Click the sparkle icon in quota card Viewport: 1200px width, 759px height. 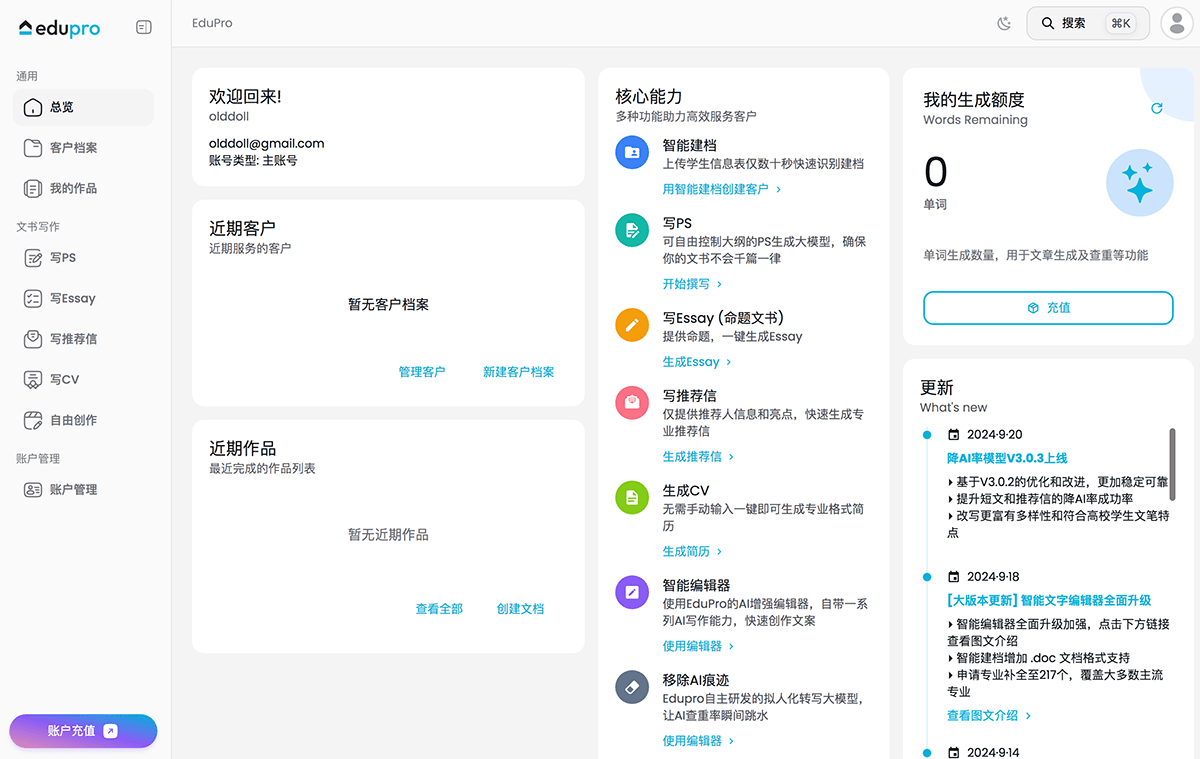(x=1138, y=184)
